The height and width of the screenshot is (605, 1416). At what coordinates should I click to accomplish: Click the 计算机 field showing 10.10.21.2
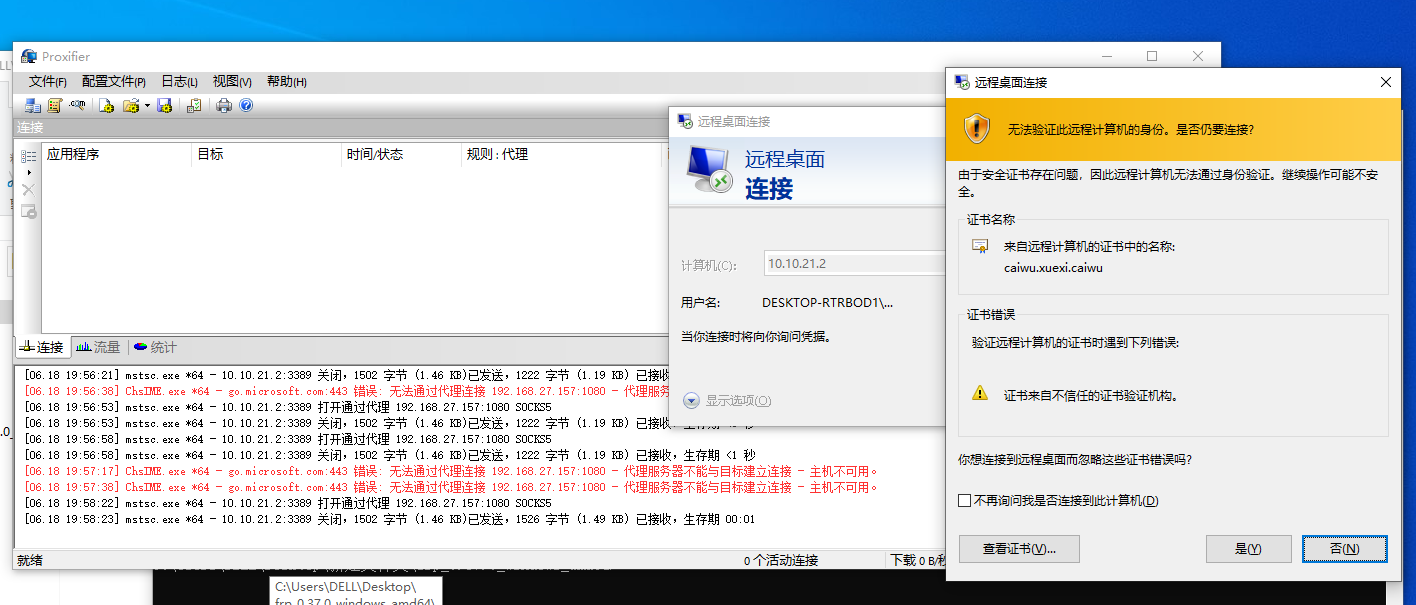tap(855, 264)
